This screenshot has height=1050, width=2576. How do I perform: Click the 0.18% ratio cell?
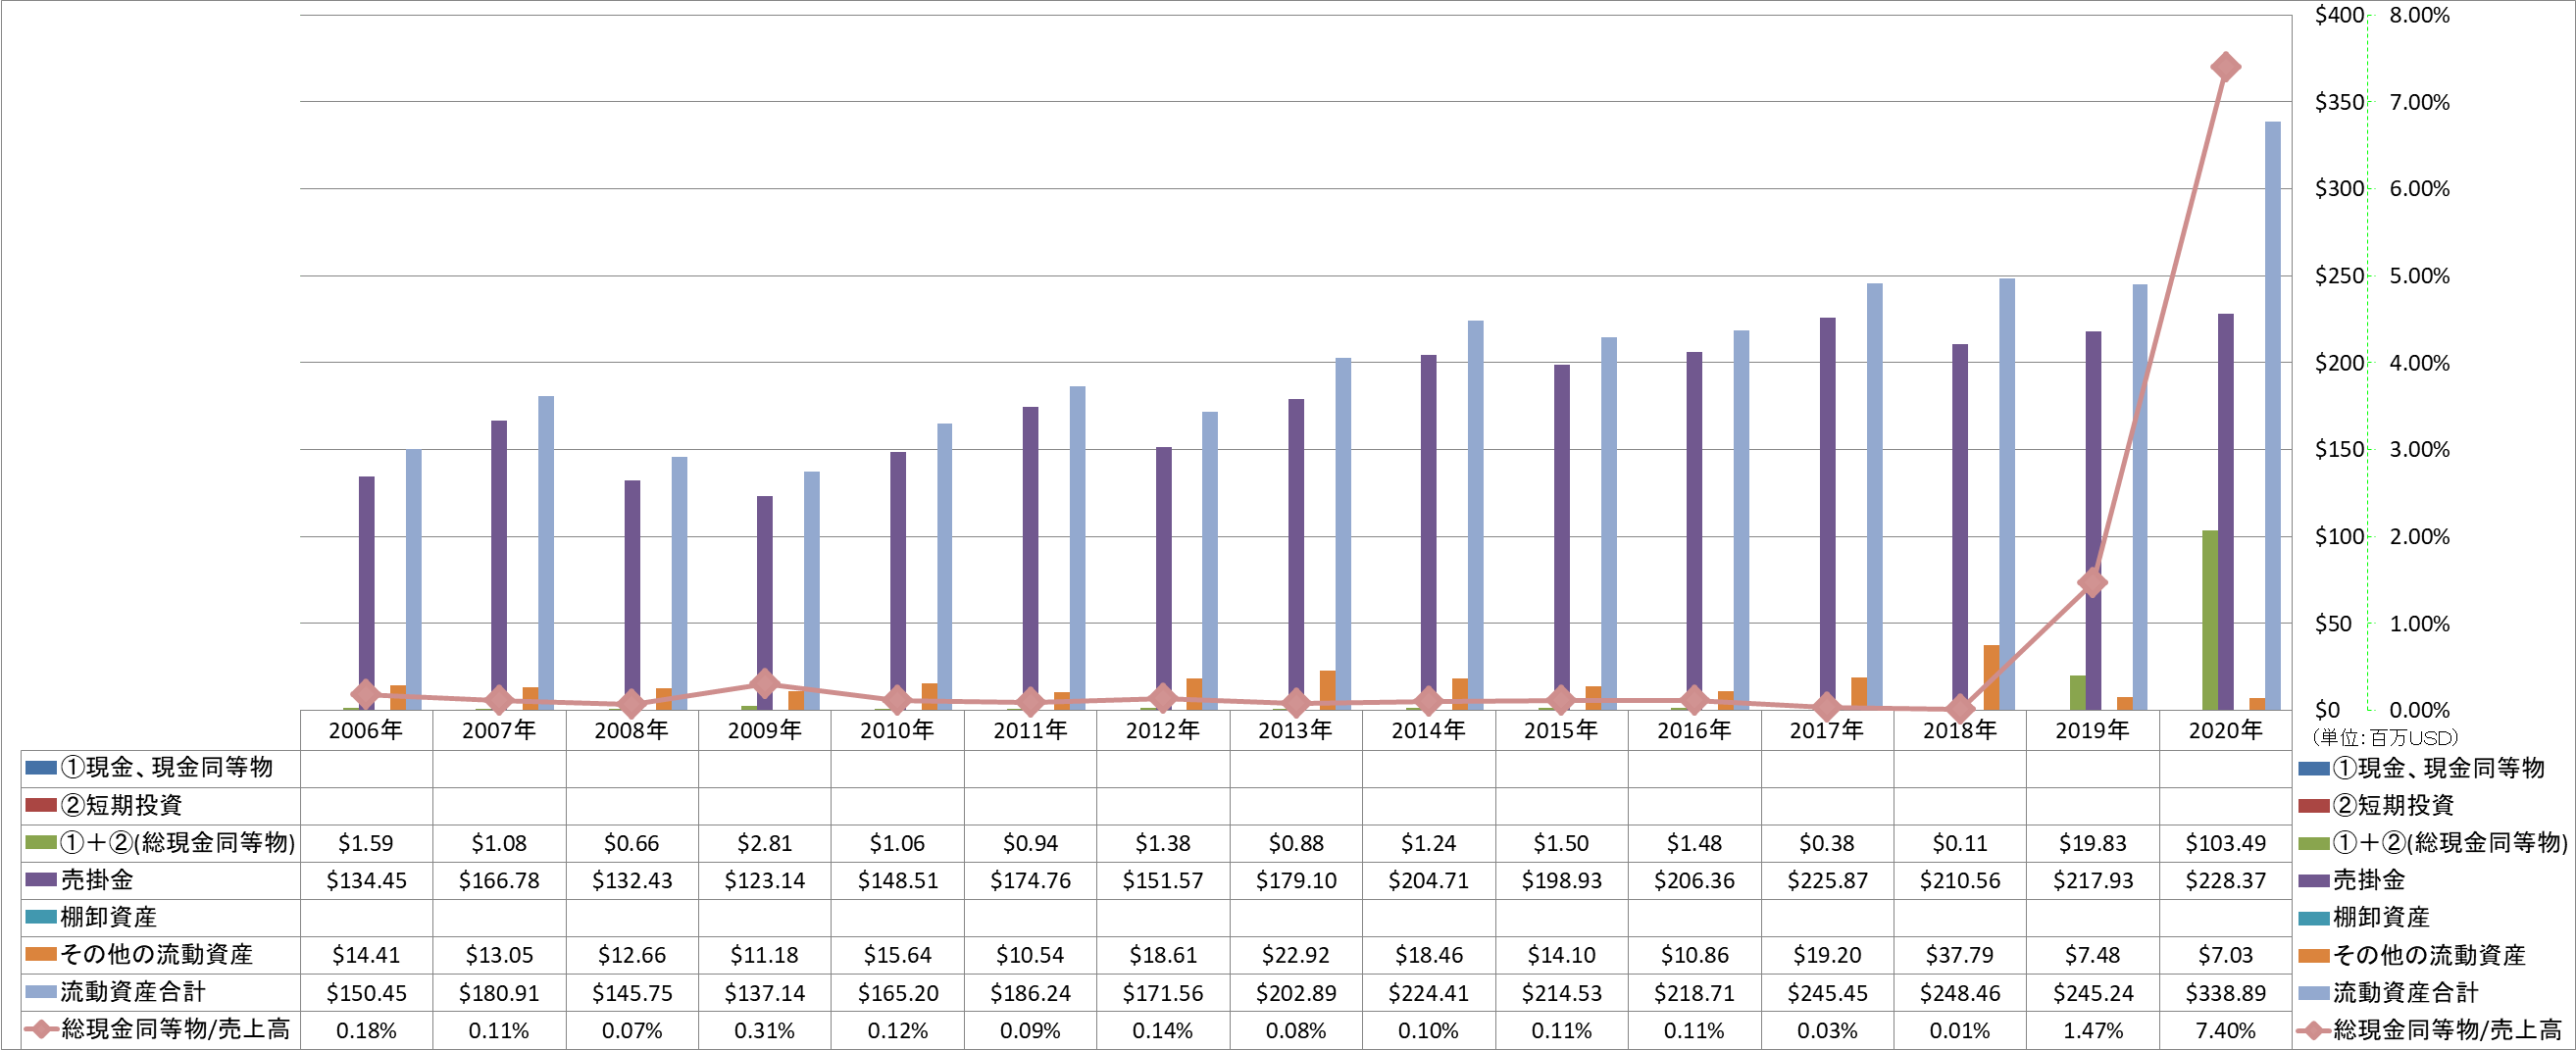pos(366,1030)
